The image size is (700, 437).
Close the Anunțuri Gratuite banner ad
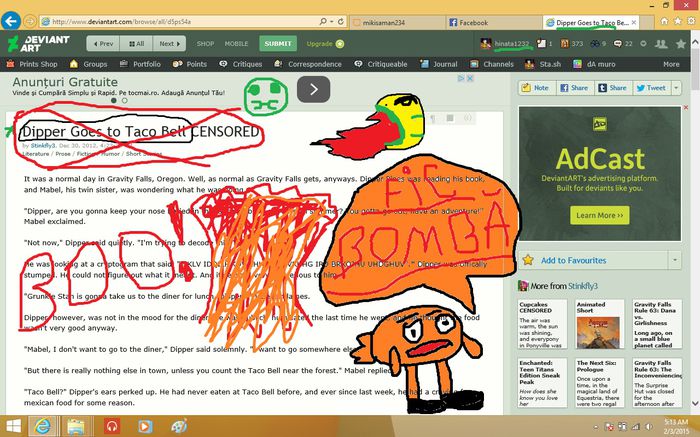[x=470, y=79]
